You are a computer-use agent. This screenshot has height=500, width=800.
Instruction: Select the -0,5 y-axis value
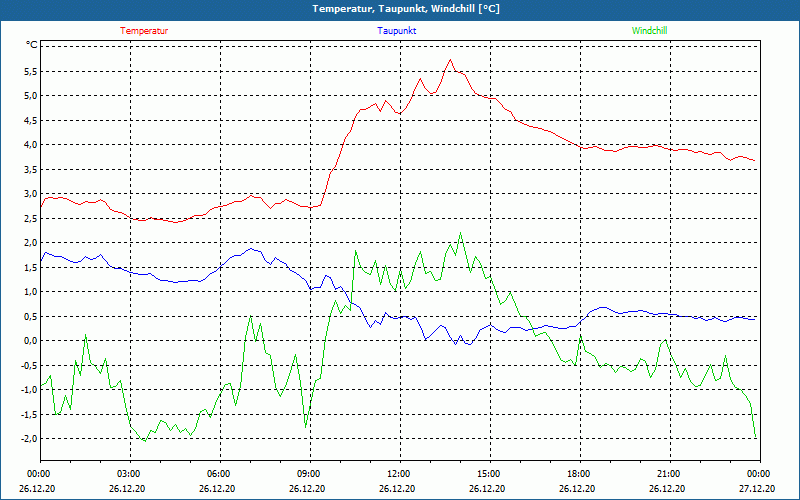pyautogui.click(x=30, y=365)
